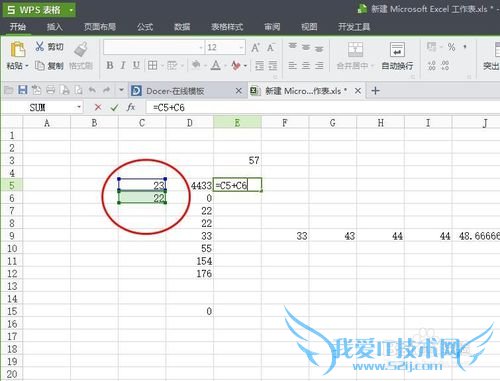Click the font color A icon
500x381 pixels.
216,65
